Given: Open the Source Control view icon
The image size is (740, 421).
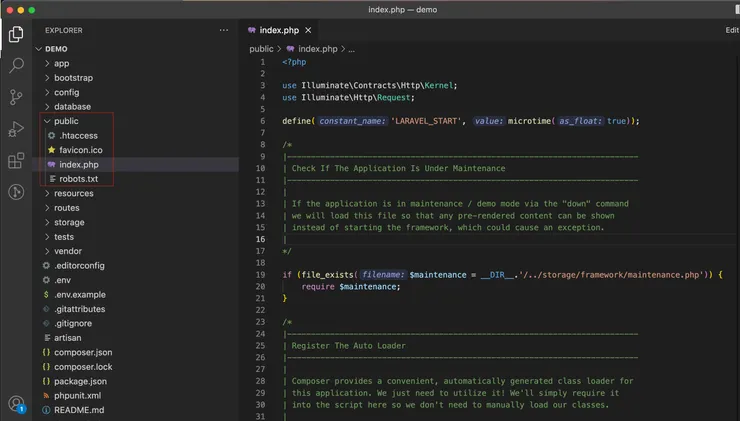Looking at the screenshot, I should click(x=16, y=97).
